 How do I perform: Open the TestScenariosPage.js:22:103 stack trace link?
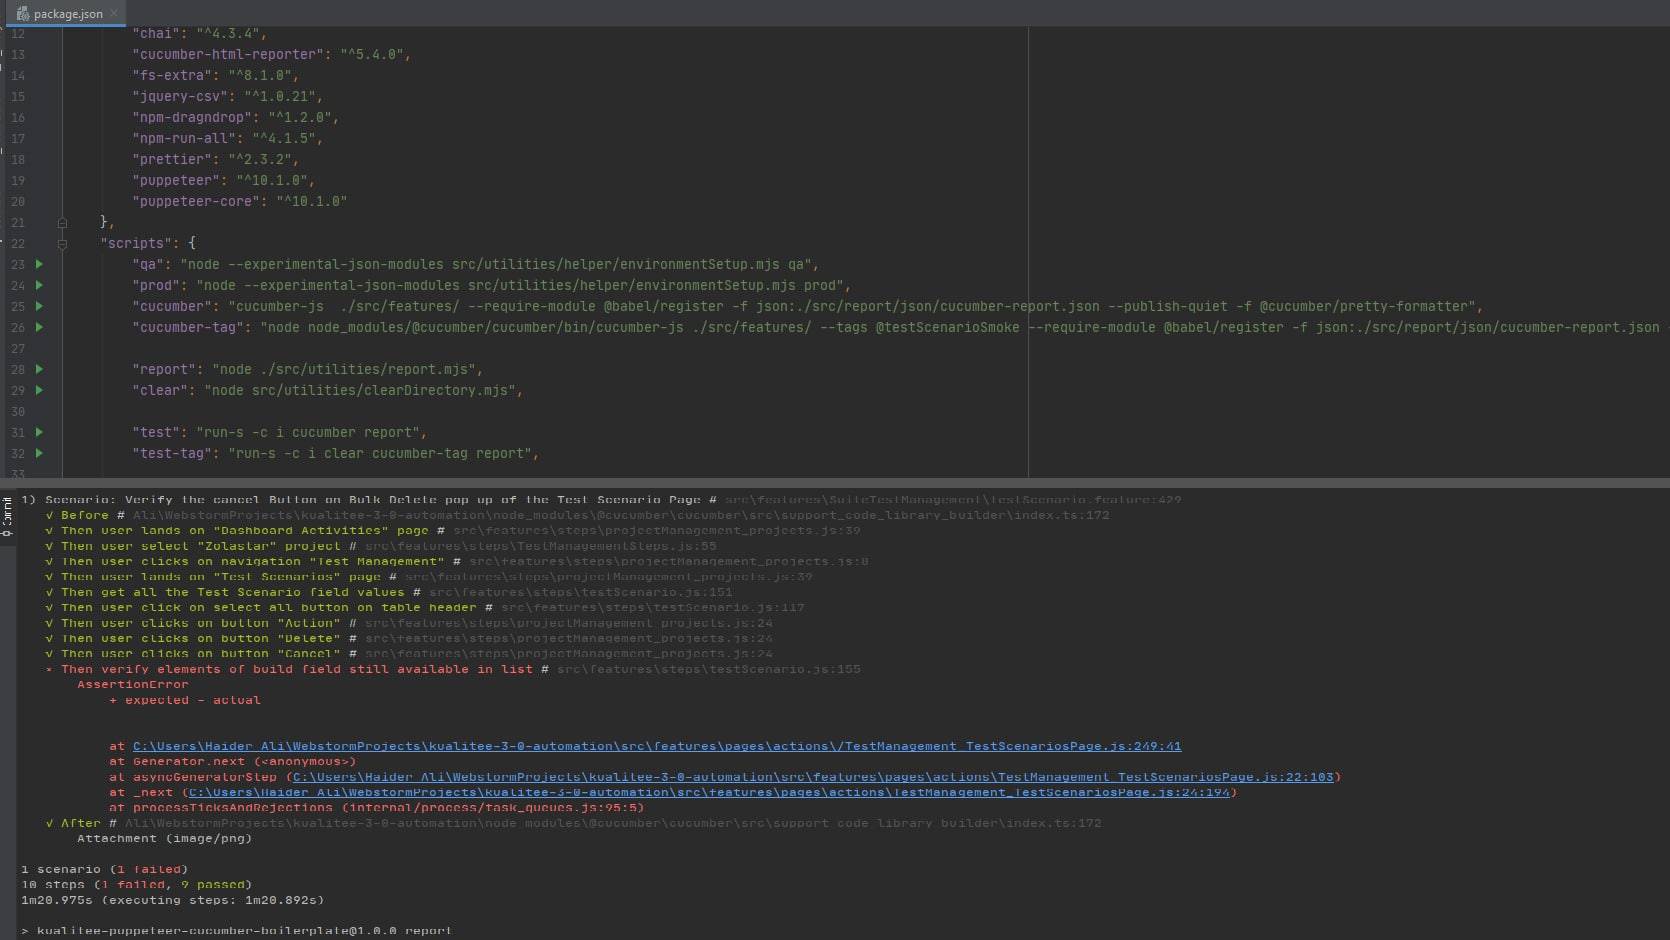(813, 777)
